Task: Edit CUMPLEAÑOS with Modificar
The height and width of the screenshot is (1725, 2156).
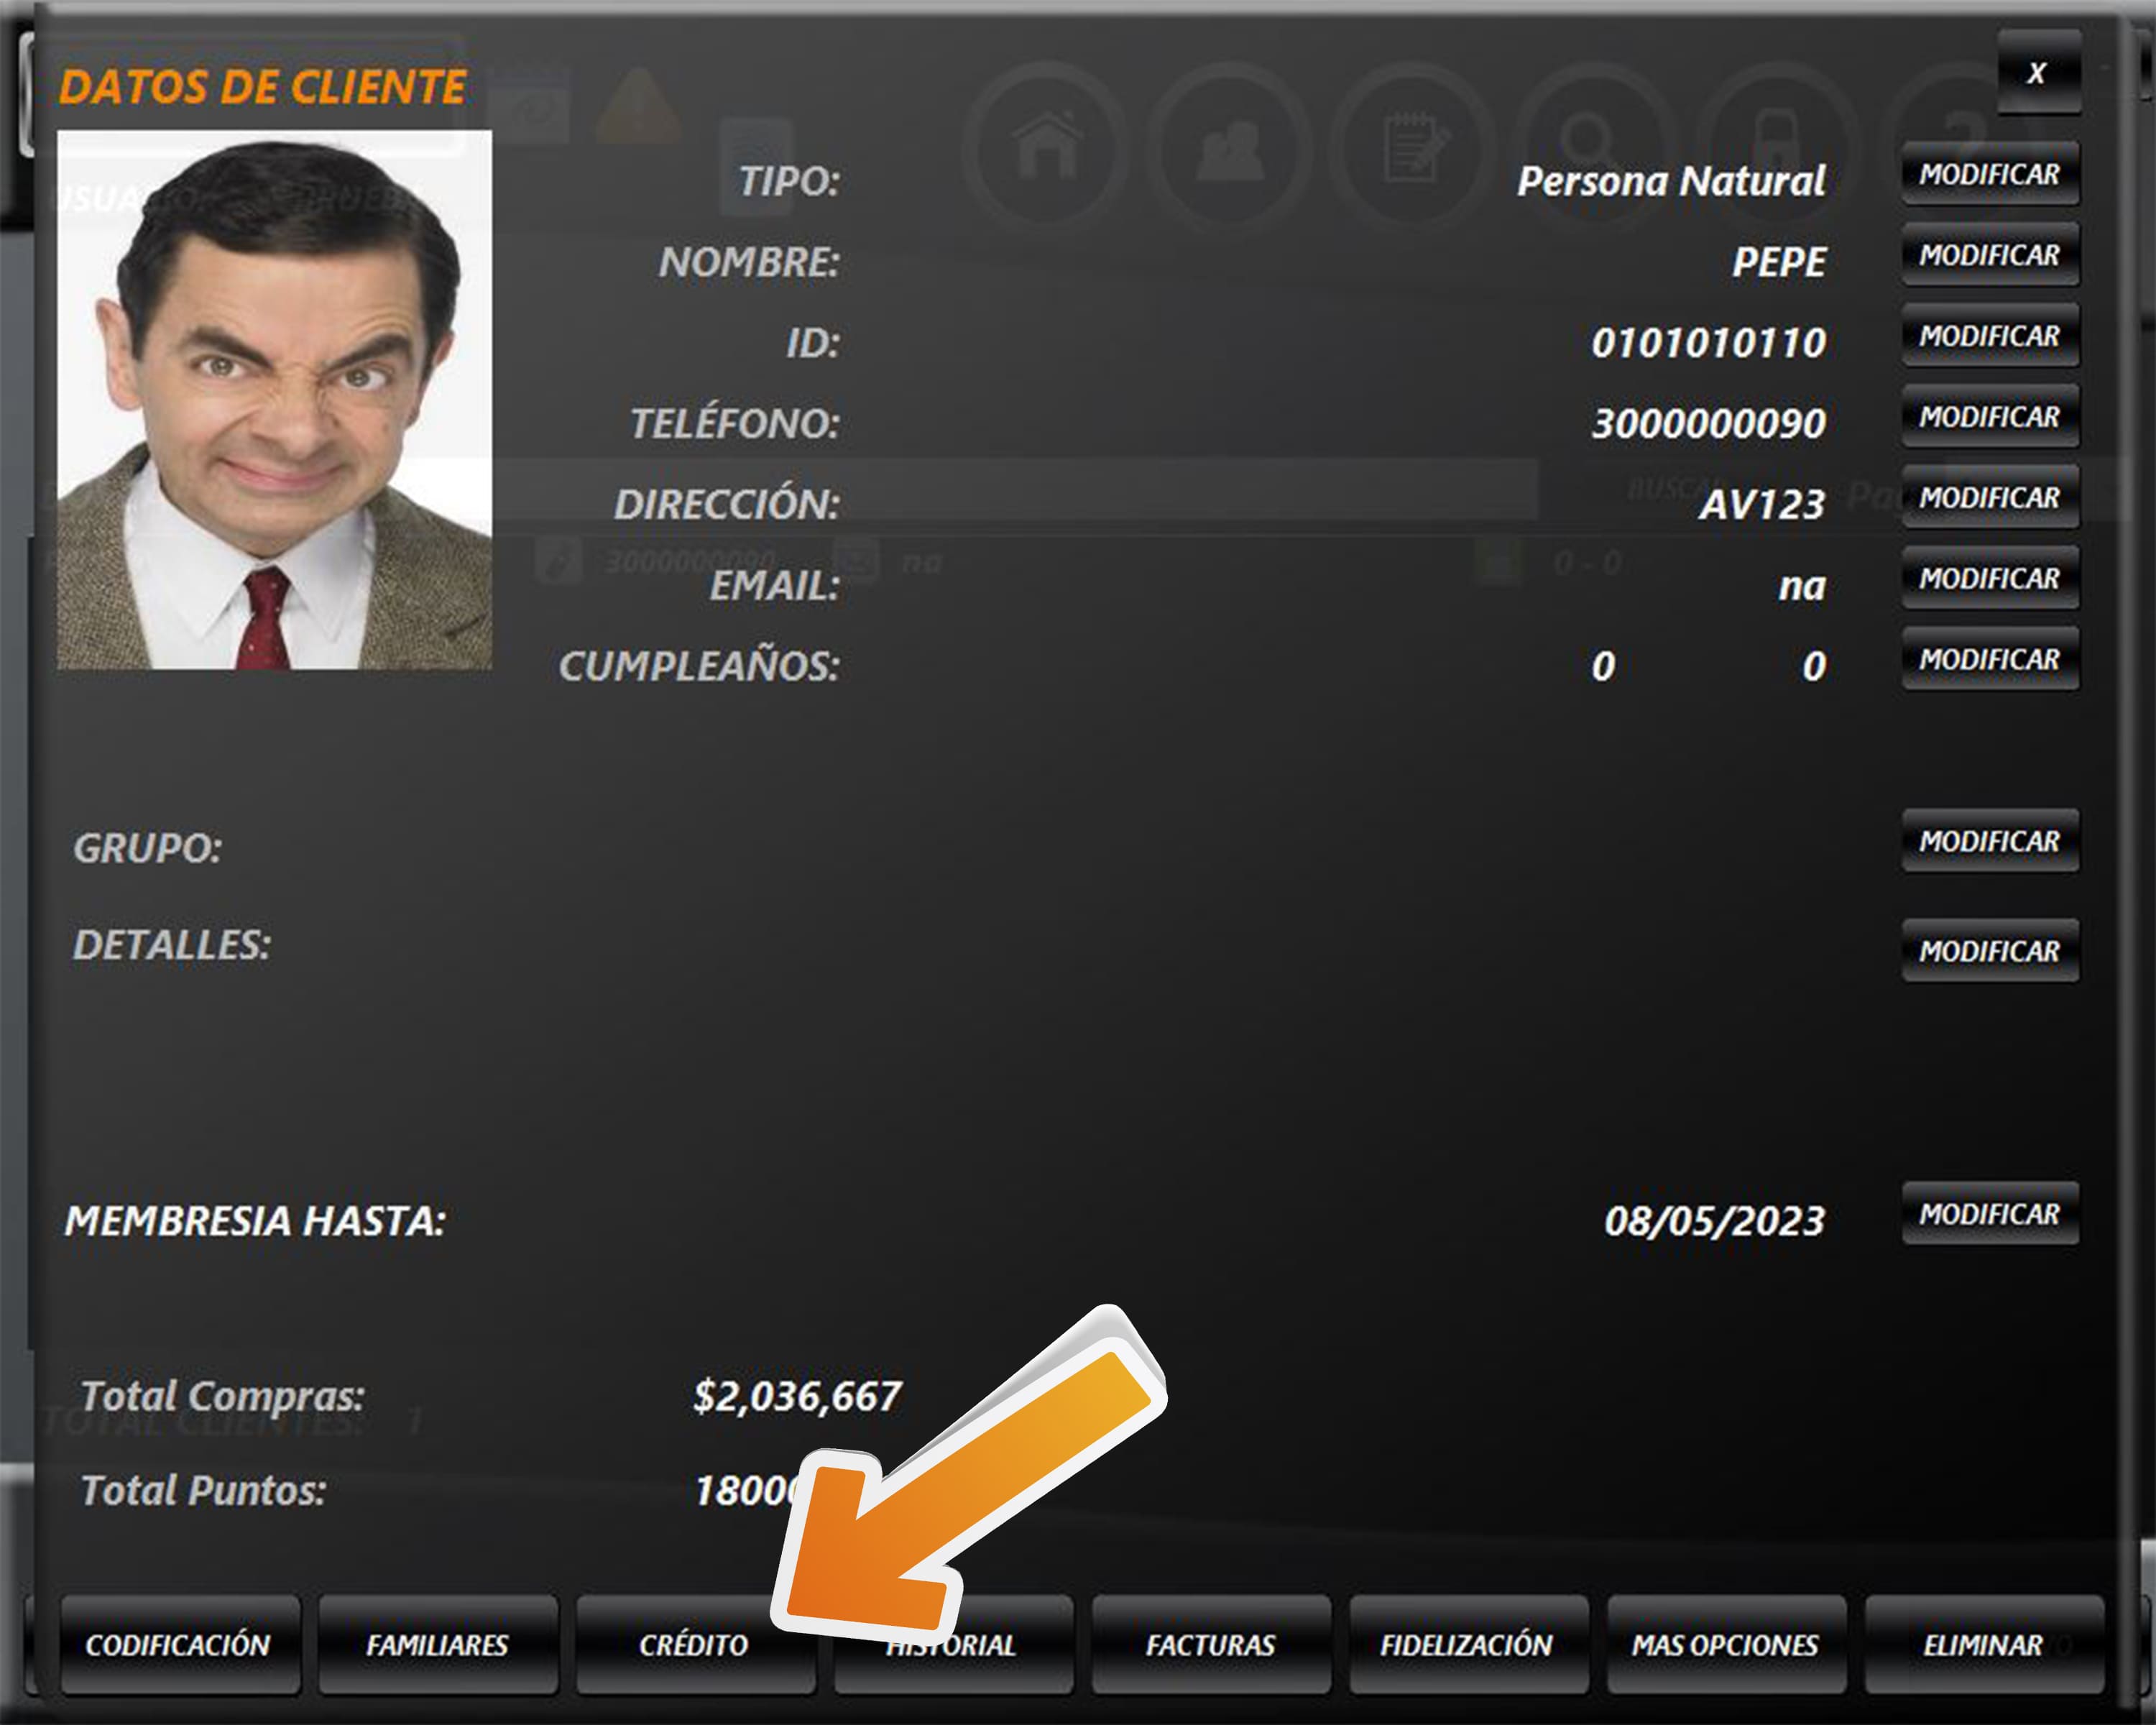Action: (1989, 659)
